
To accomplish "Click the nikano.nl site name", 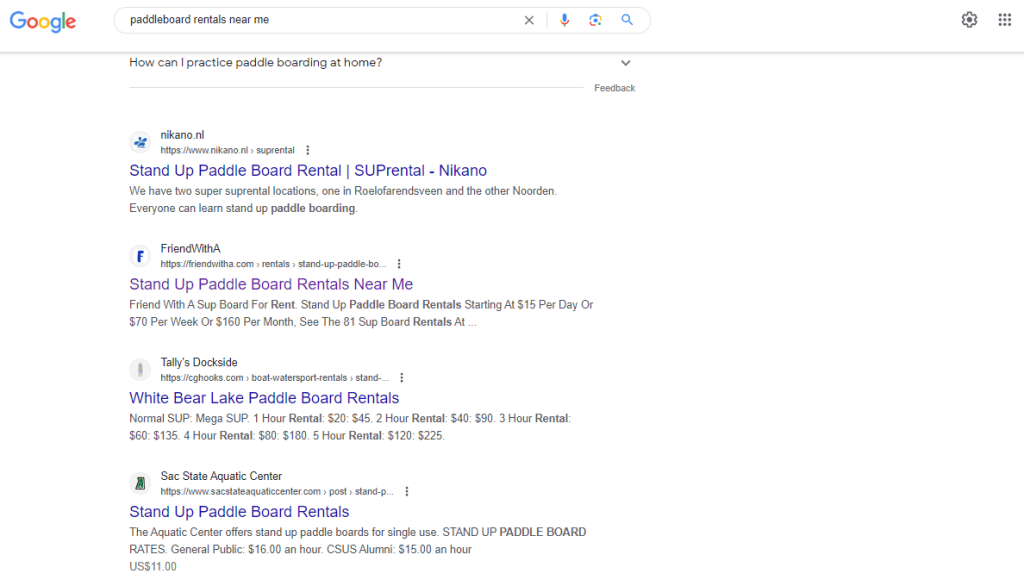I will tap(182, 135).
